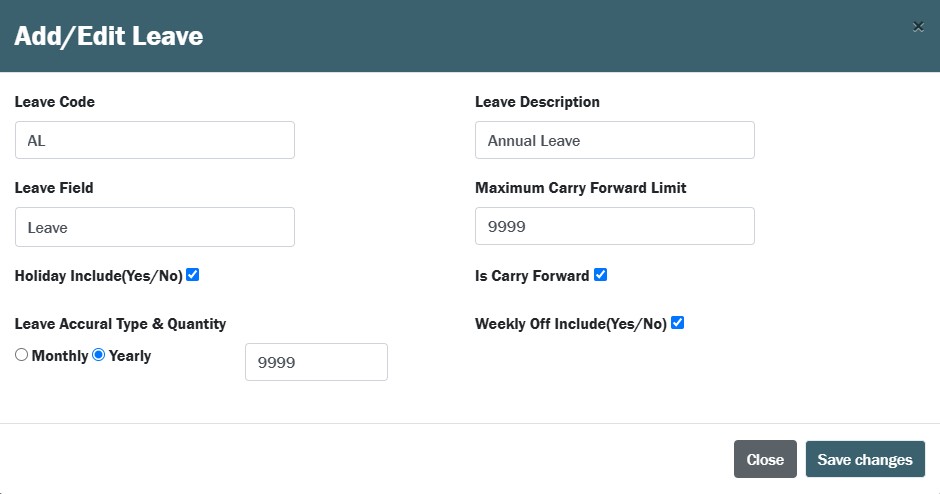
Task: Select the Monthly accrual radio button
Action: (21, 355)
